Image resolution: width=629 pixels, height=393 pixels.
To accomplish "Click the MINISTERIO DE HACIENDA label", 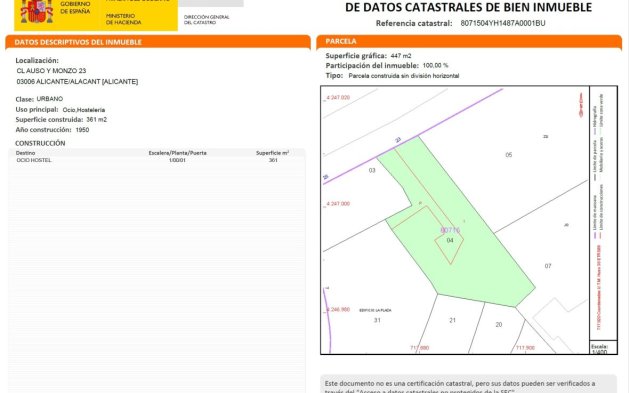I will [124, 19].
